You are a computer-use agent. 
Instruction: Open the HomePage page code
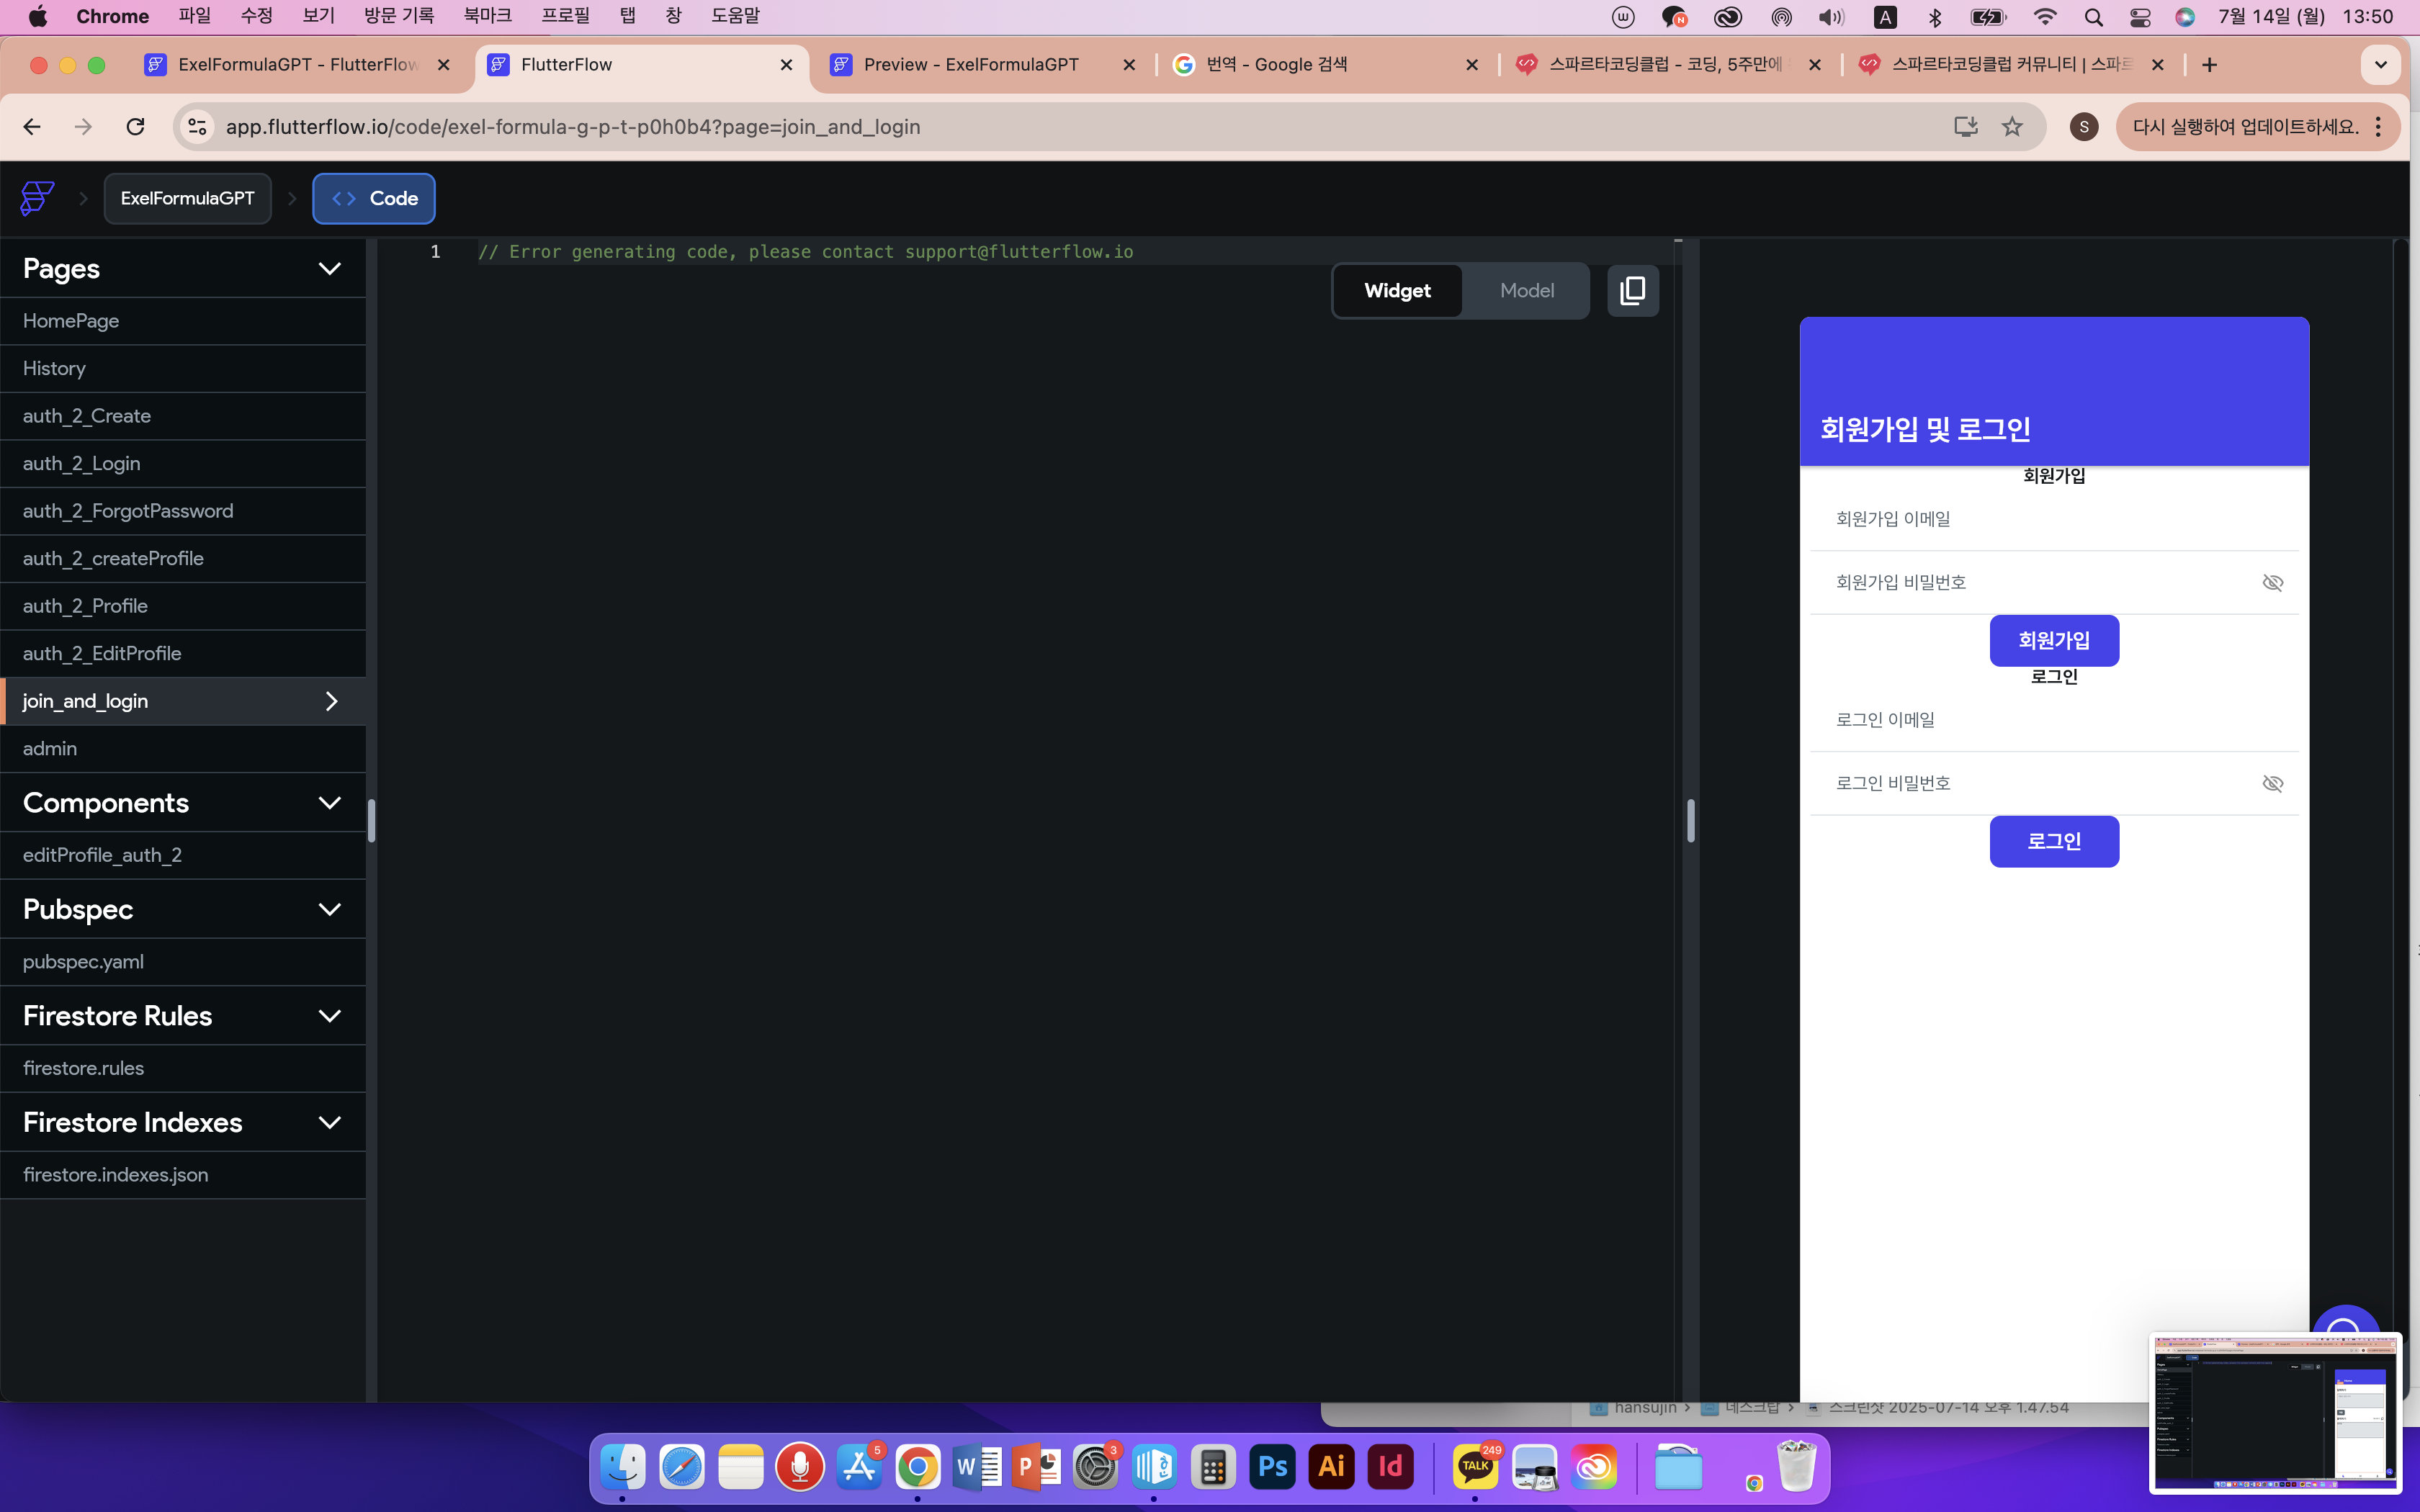(183, 321)
